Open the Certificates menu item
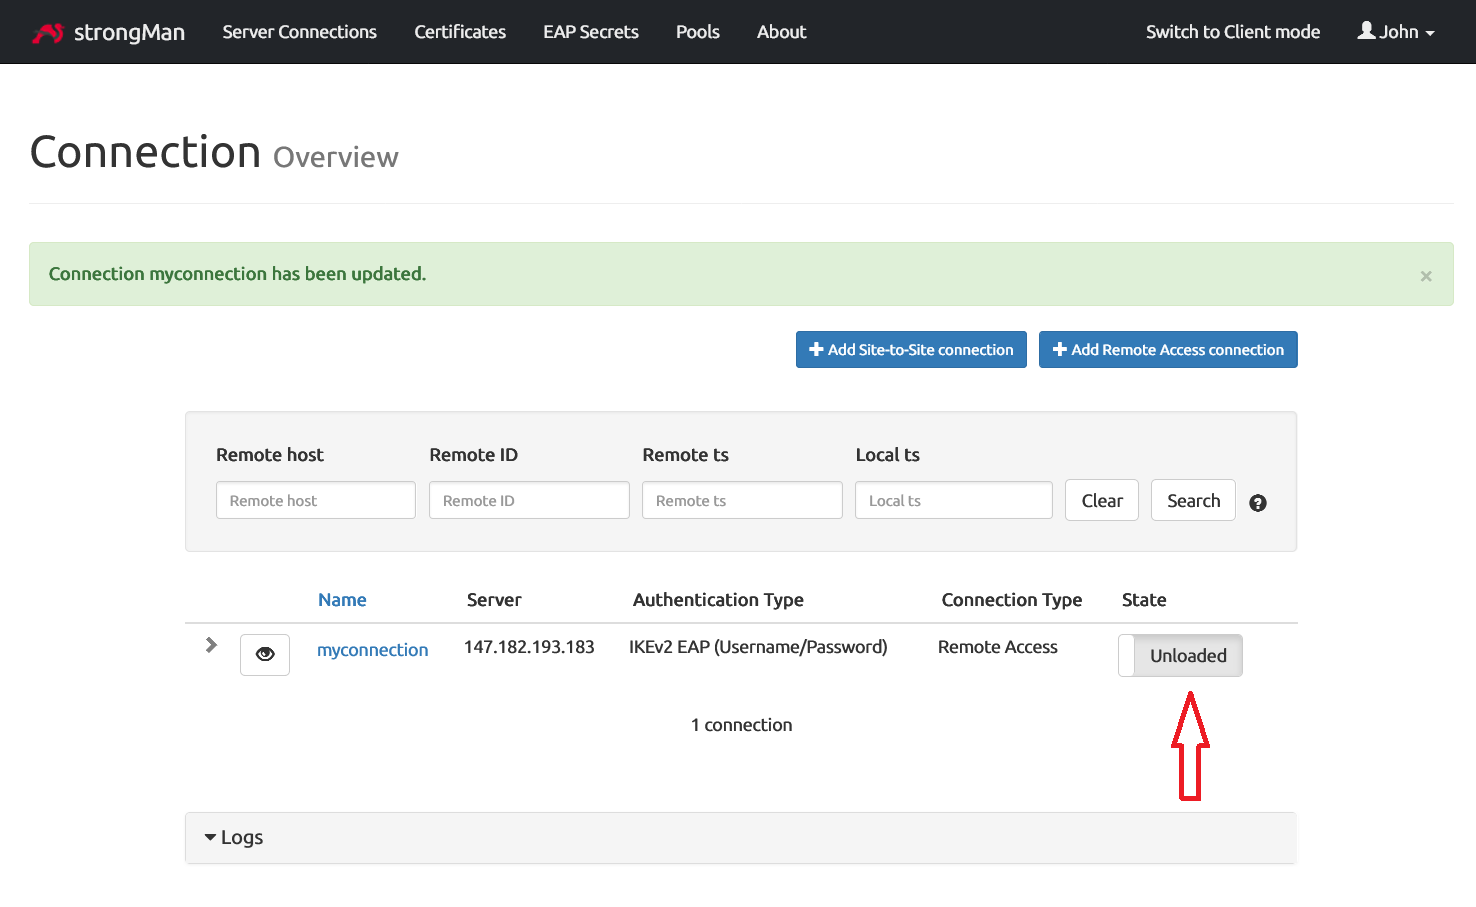 [459, 31]
